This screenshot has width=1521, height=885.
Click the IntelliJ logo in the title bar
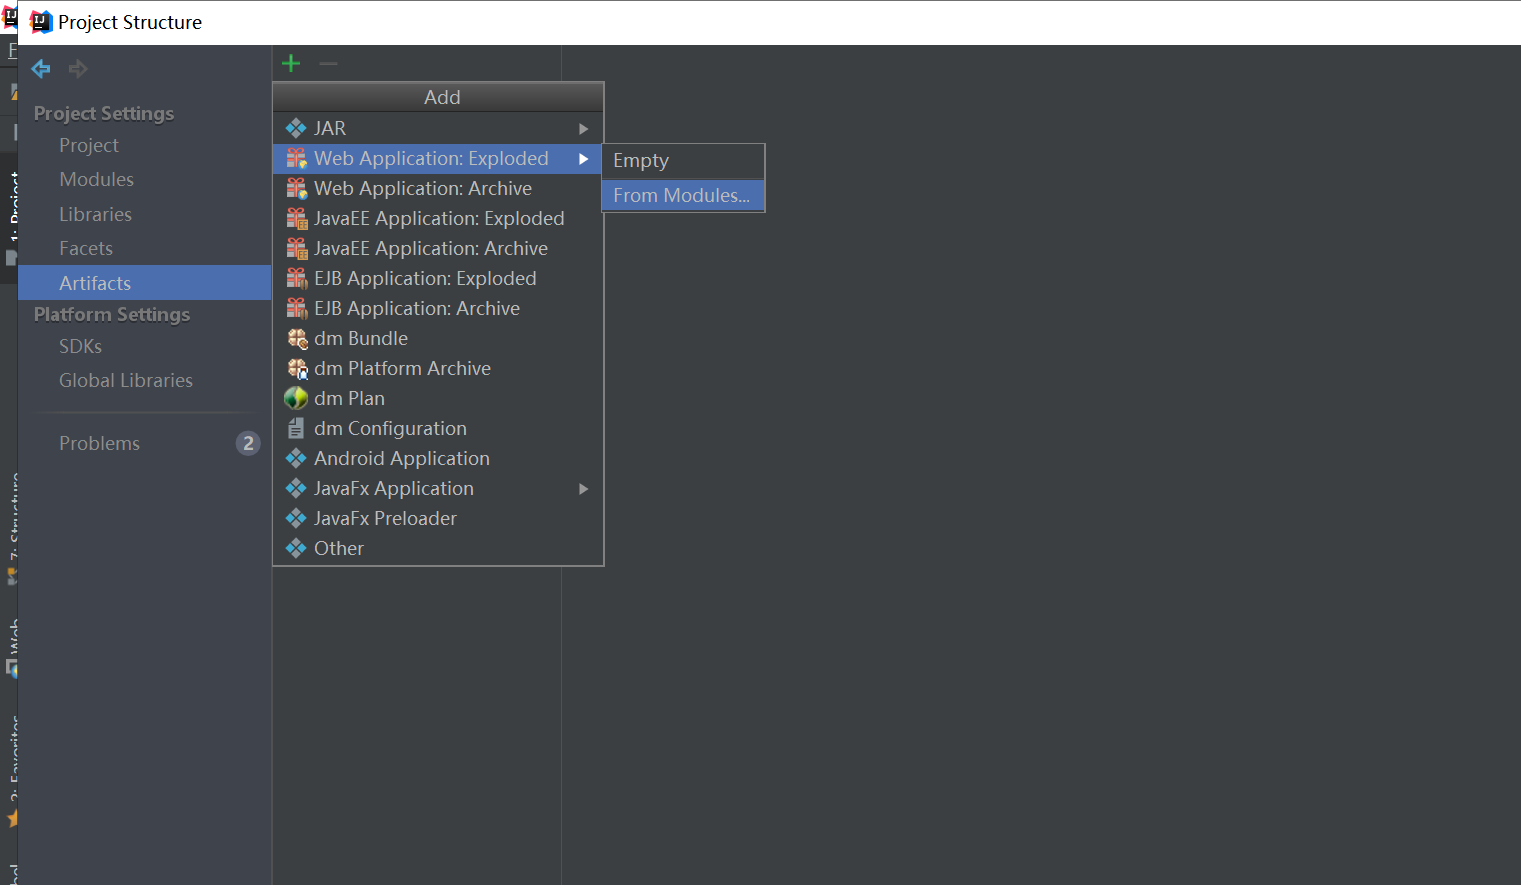pyautogui.click(x=41, y=22)
